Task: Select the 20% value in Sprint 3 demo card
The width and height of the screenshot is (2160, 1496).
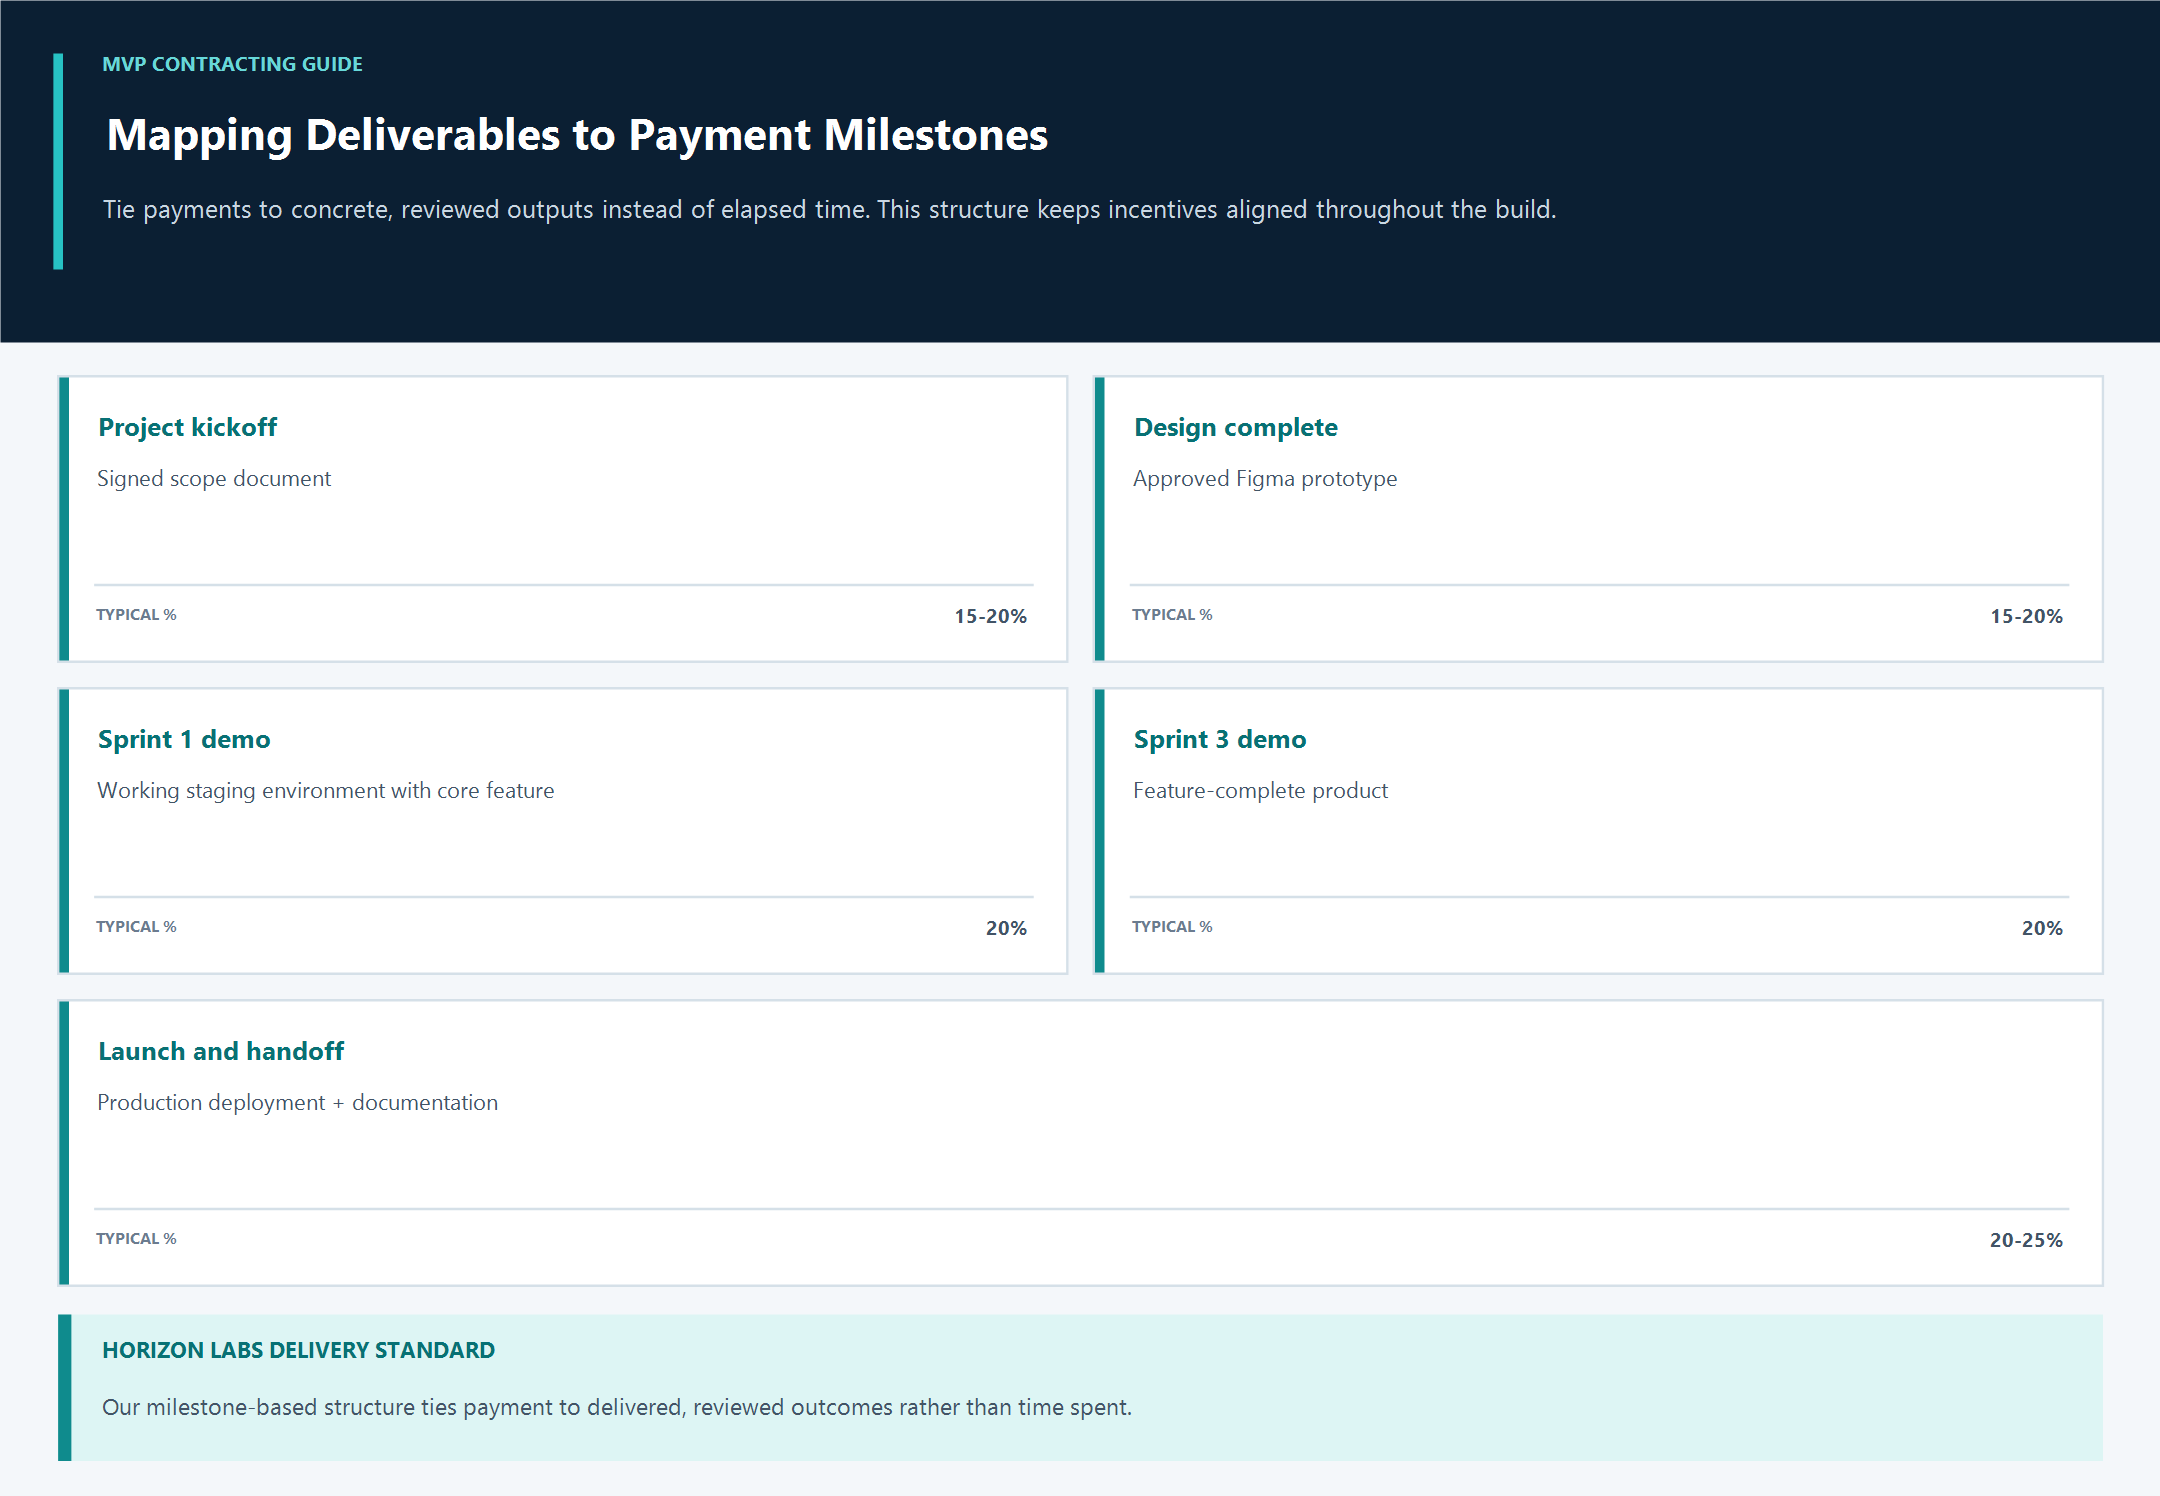Action: (x=2042, y=928)
